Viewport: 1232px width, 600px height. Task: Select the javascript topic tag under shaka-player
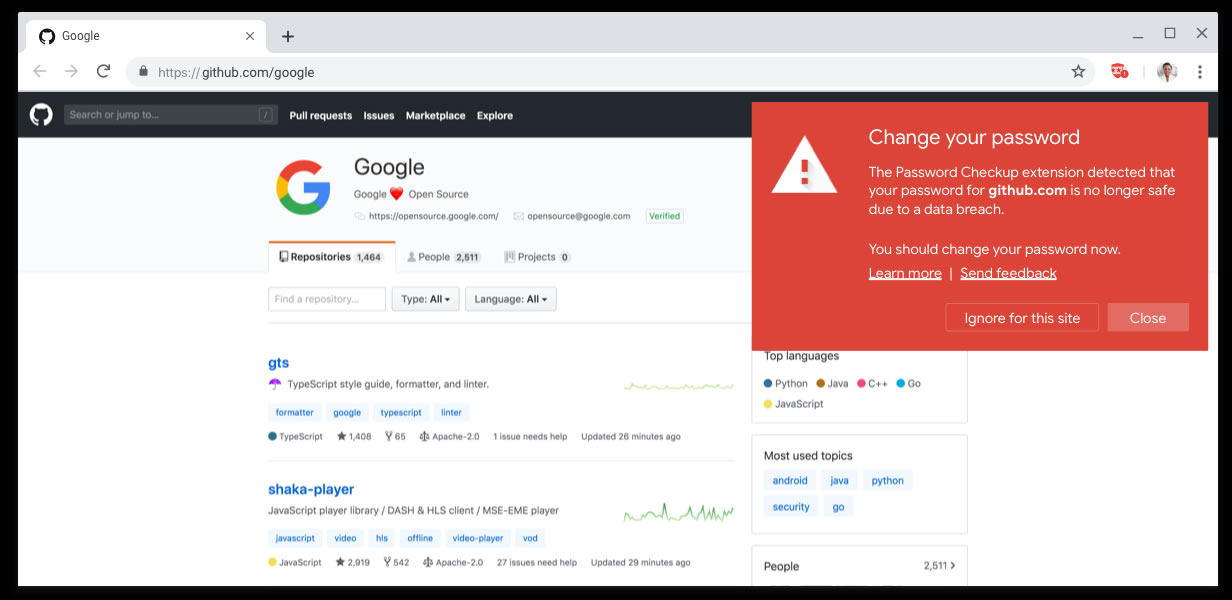(x=295, y=538)
